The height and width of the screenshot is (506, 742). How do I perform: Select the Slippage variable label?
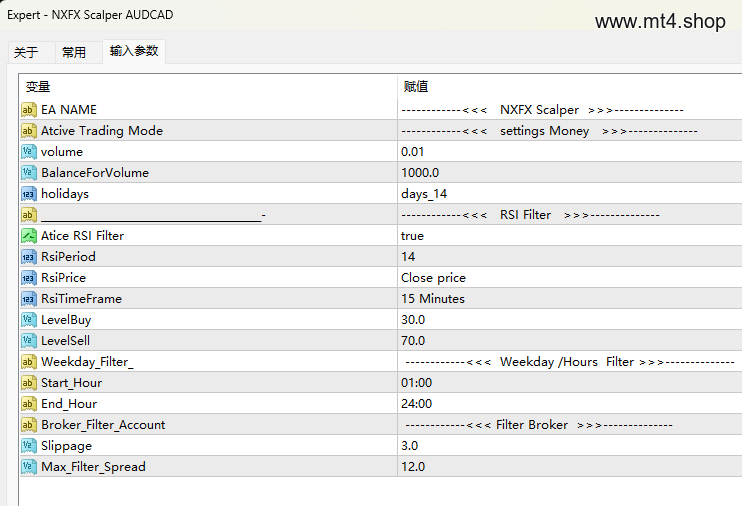[66, 446]
